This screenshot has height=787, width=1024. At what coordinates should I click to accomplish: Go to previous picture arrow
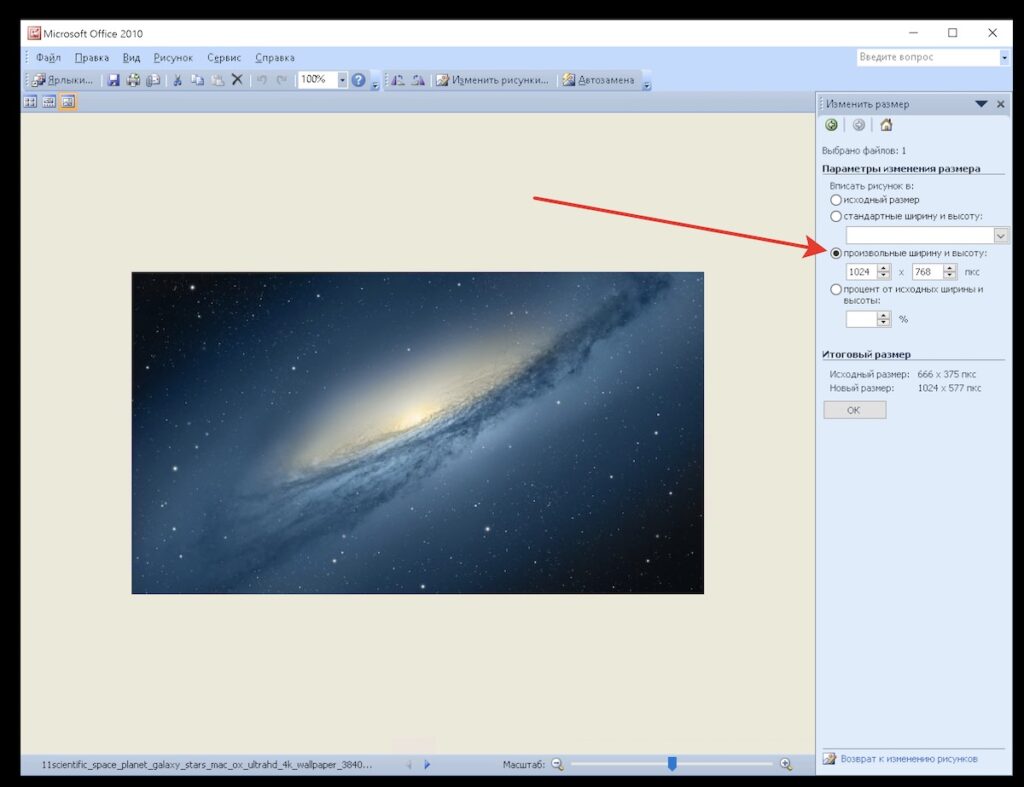(x=409, y=764)
